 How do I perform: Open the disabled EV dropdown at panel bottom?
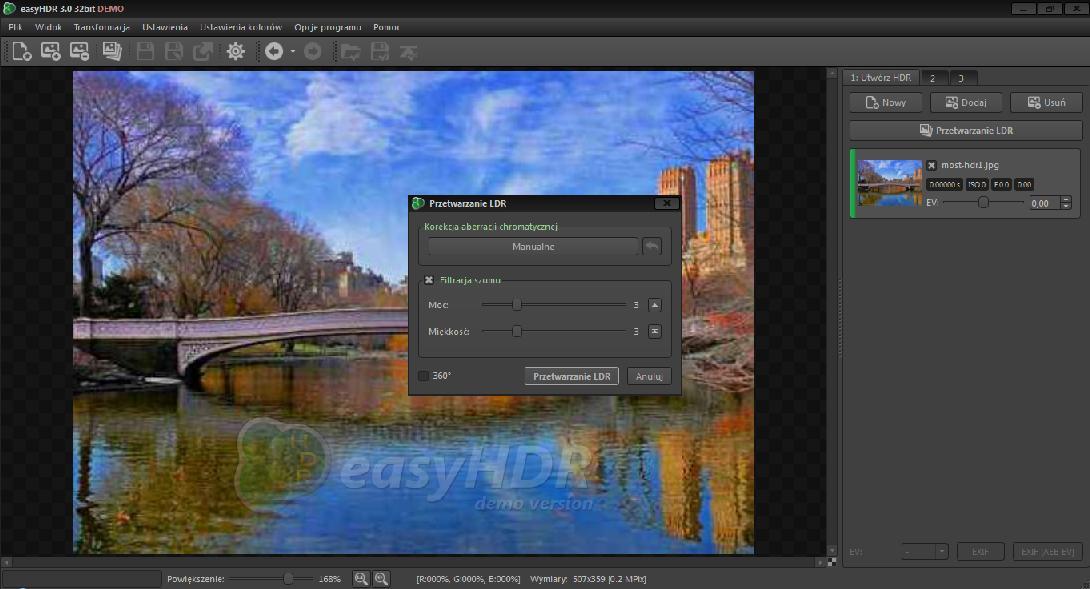point(925,551)
